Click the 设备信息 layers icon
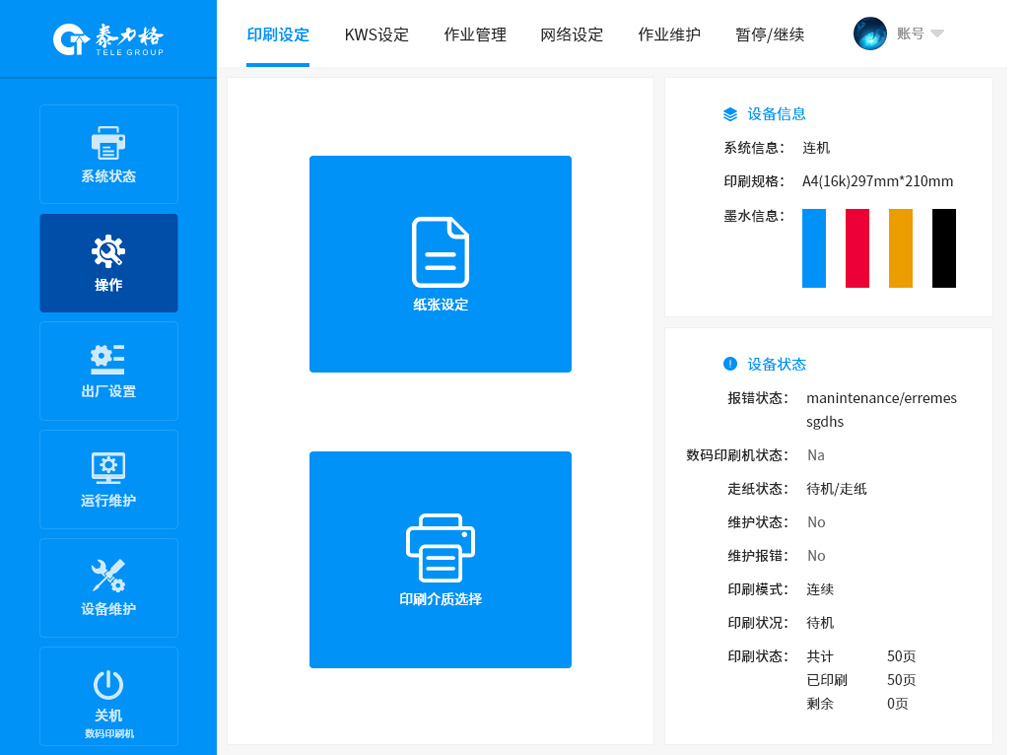 730,115
